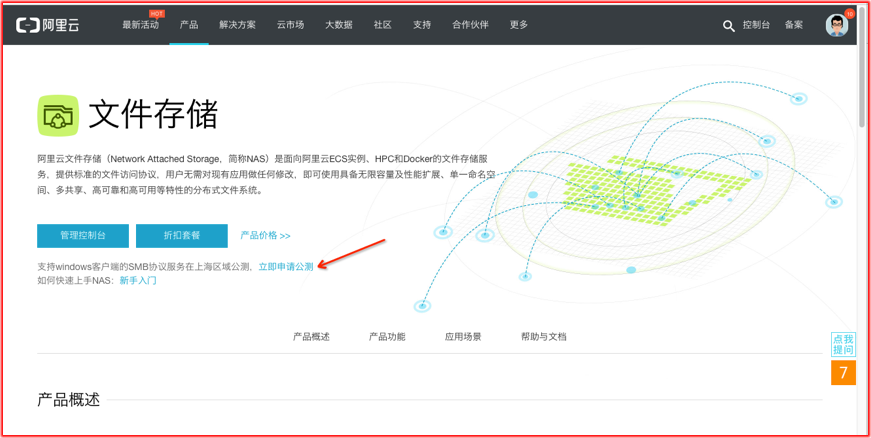Screen dimensions: 871x438
Task: Switch to the 帮助与文档 tab
Action: pos(544,337)
